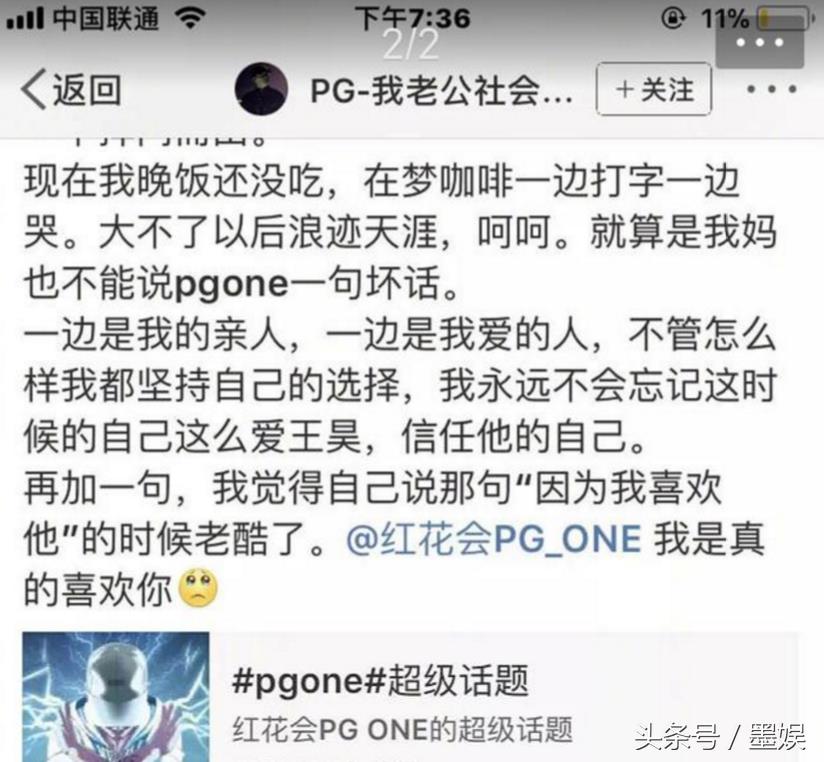Open the PG-我老公社会 profile name
The image size is (824, 762).
(441, 90)
